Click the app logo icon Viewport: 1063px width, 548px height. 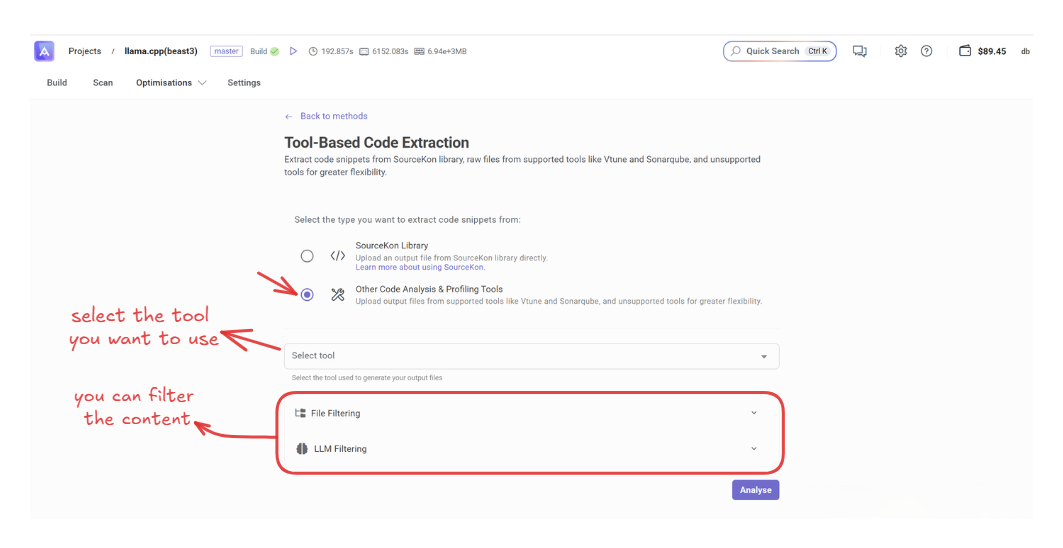tap(44, 51)
